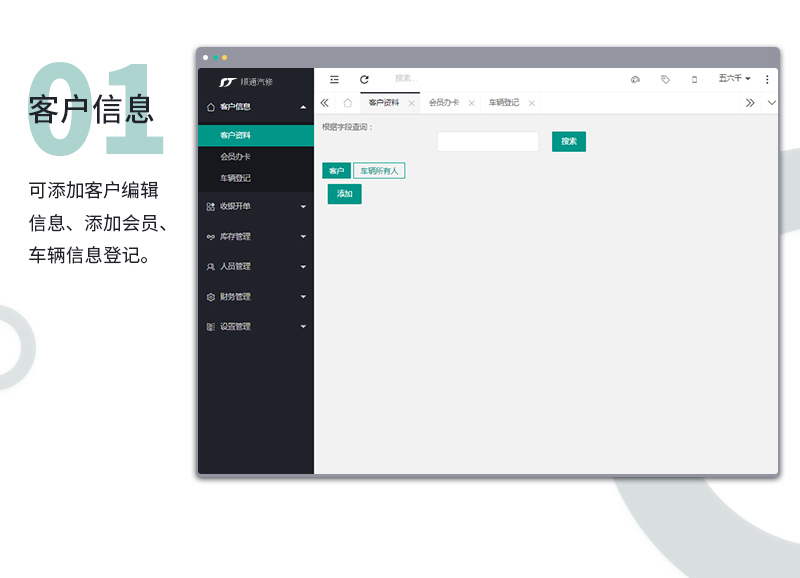This screenshot has height=578, width=800.
Task: Go to the home tab icon
Action: [x=347, y=103]
